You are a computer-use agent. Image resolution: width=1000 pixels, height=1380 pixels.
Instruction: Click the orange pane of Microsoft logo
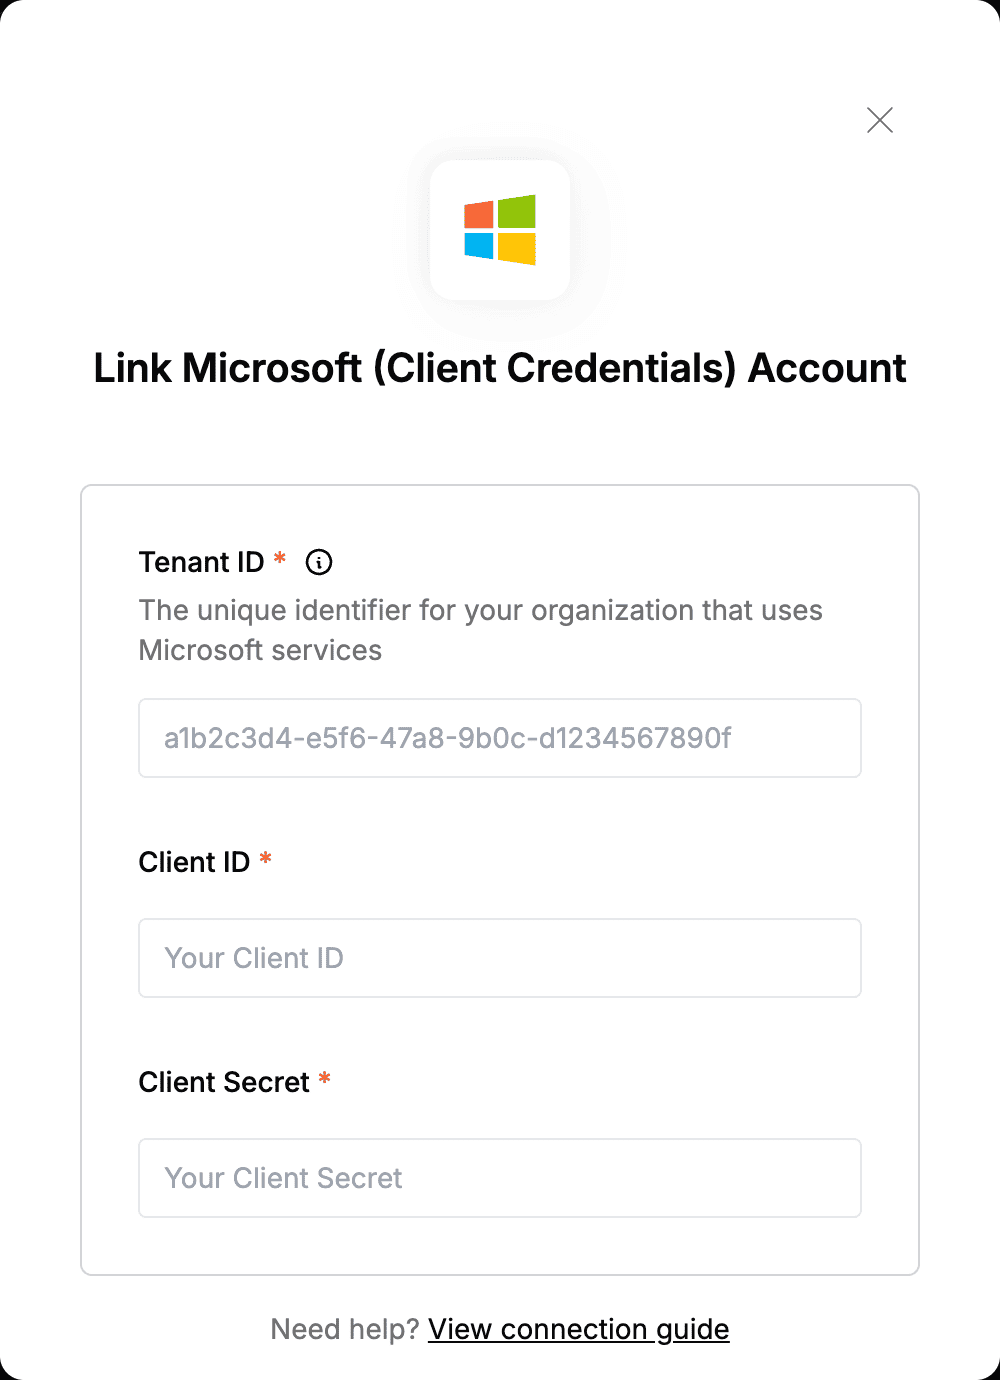[x=479, y=214]
